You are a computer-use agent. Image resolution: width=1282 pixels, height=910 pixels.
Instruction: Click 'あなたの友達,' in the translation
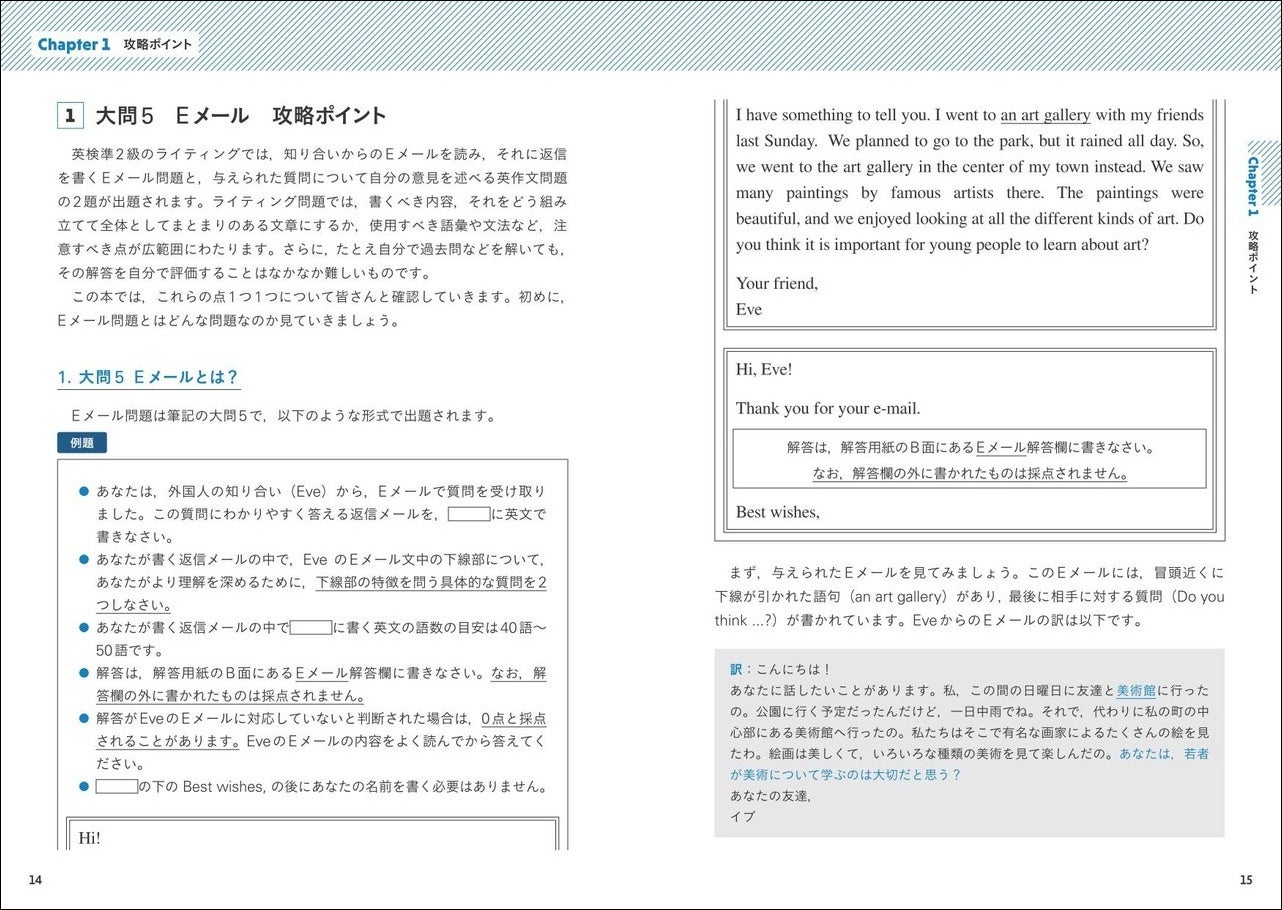point(770,795)
